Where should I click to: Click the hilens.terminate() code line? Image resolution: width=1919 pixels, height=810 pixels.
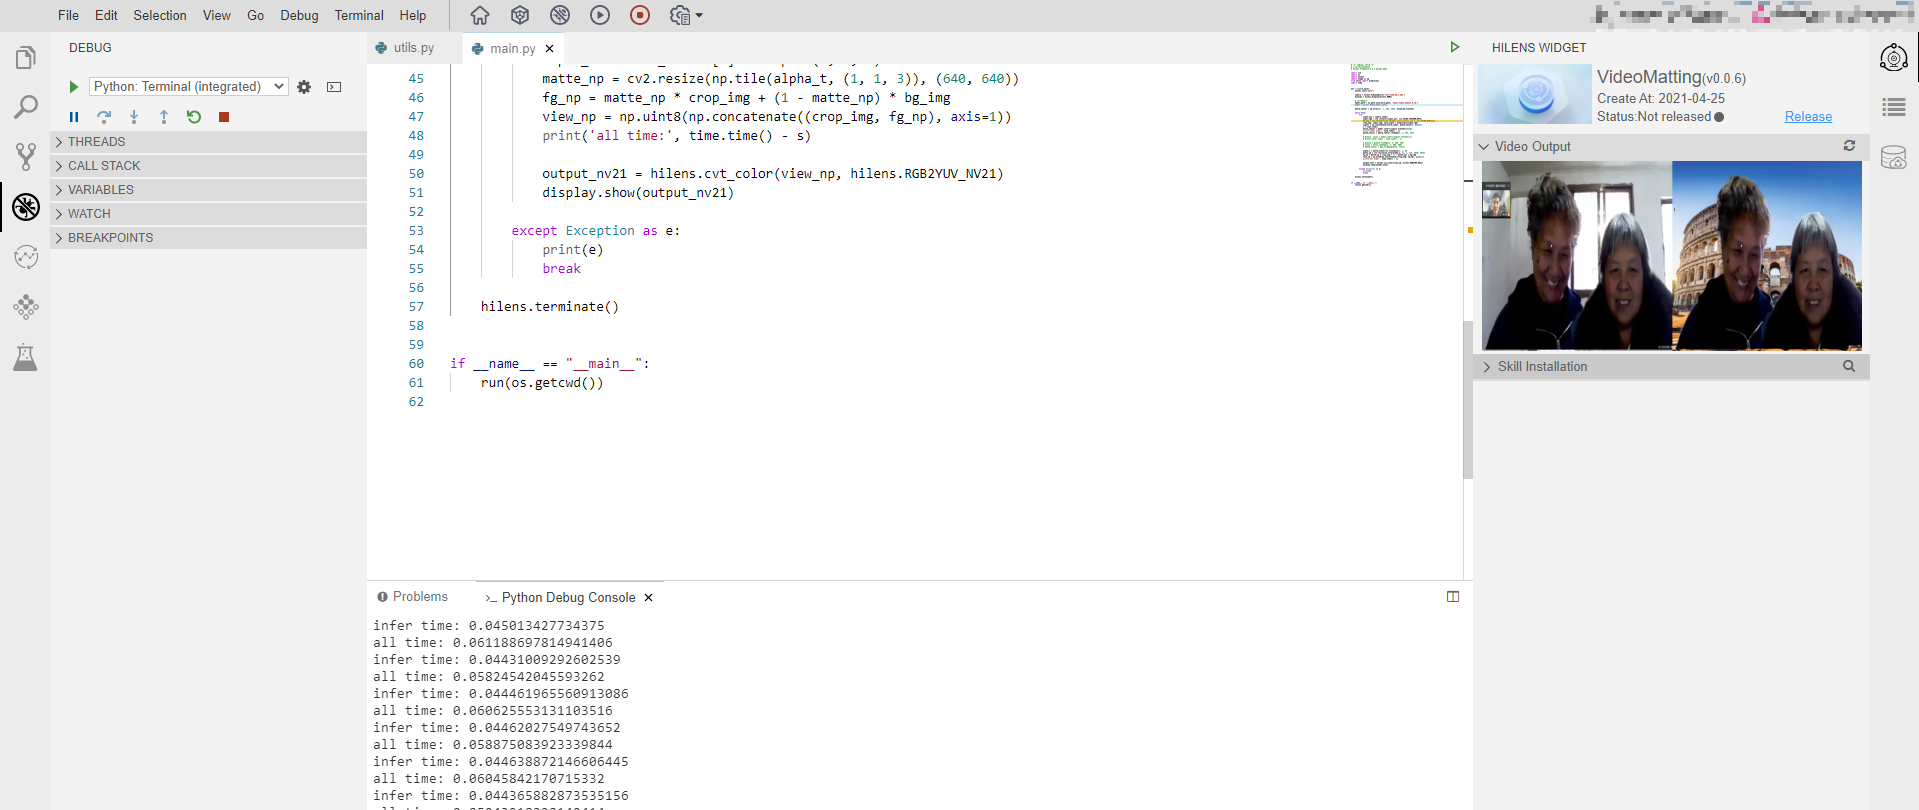click(x=550, y=307)
